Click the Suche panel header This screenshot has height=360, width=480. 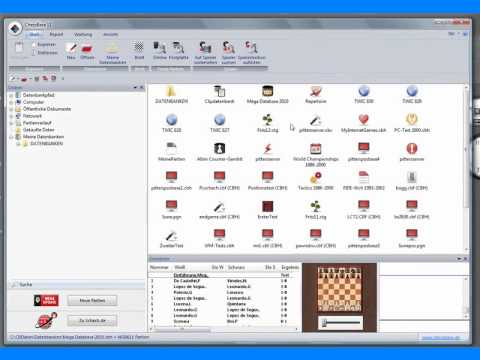pos(76,284)
